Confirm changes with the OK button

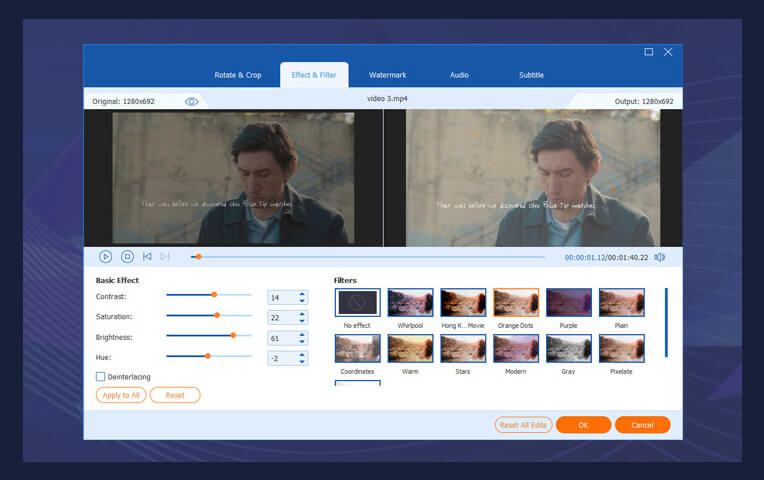[583, 425]
